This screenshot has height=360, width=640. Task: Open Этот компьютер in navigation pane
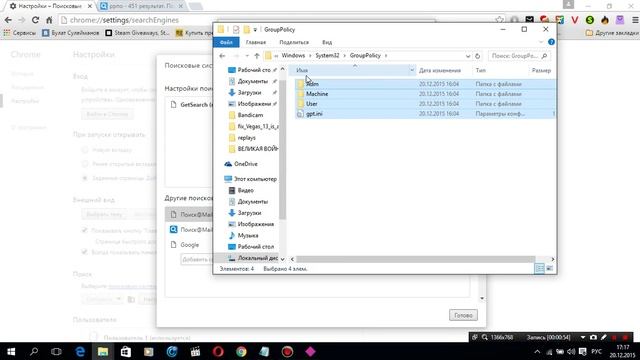point(250,179)
